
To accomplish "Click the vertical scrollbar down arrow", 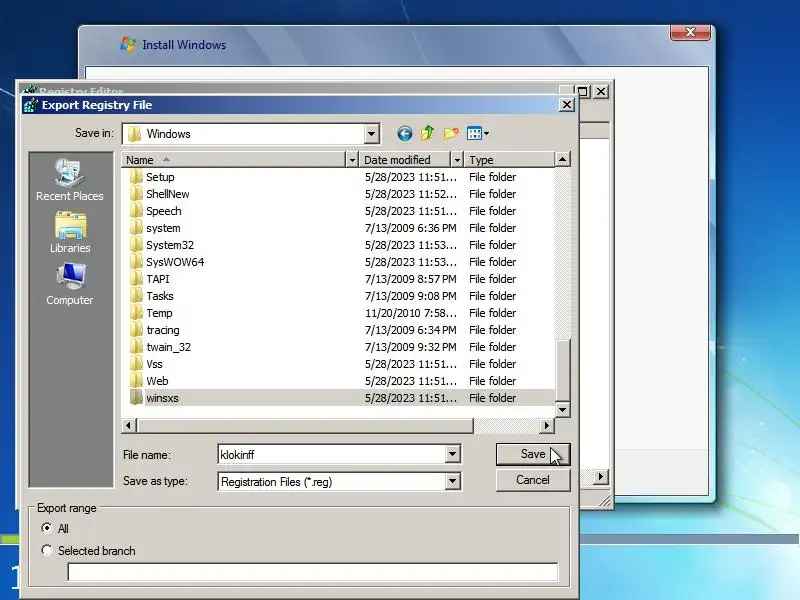I will (562, 409).
